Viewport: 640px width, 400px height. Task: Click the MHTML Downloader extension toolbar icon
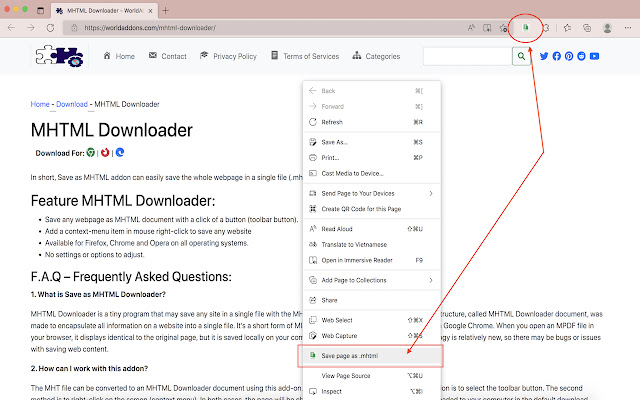pyautogui.click(x=526, y=27)
